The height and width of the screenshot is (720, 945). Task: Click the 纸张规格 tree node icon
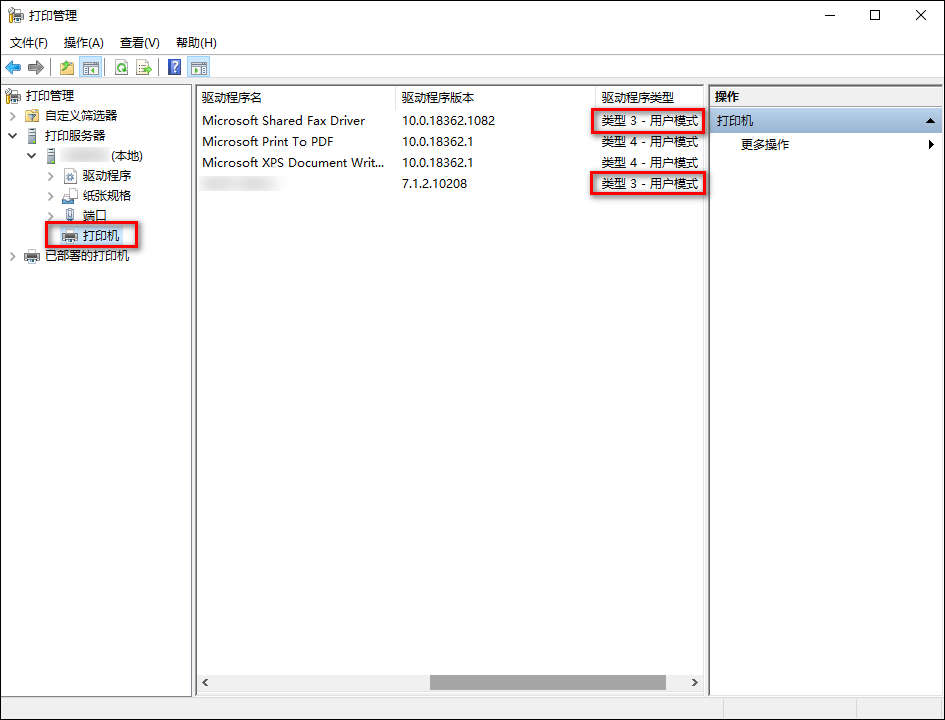point(71,196)
